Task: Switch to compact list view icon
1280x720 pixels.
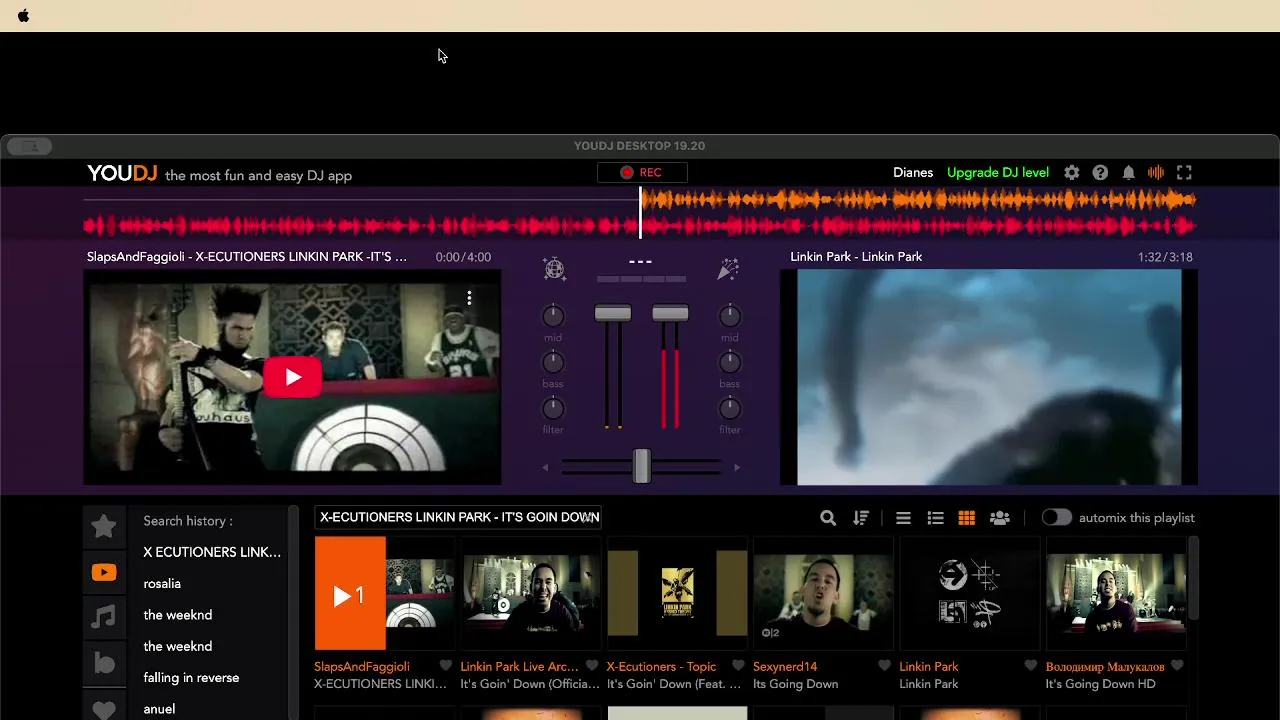Action: click(x=903, y=518)
